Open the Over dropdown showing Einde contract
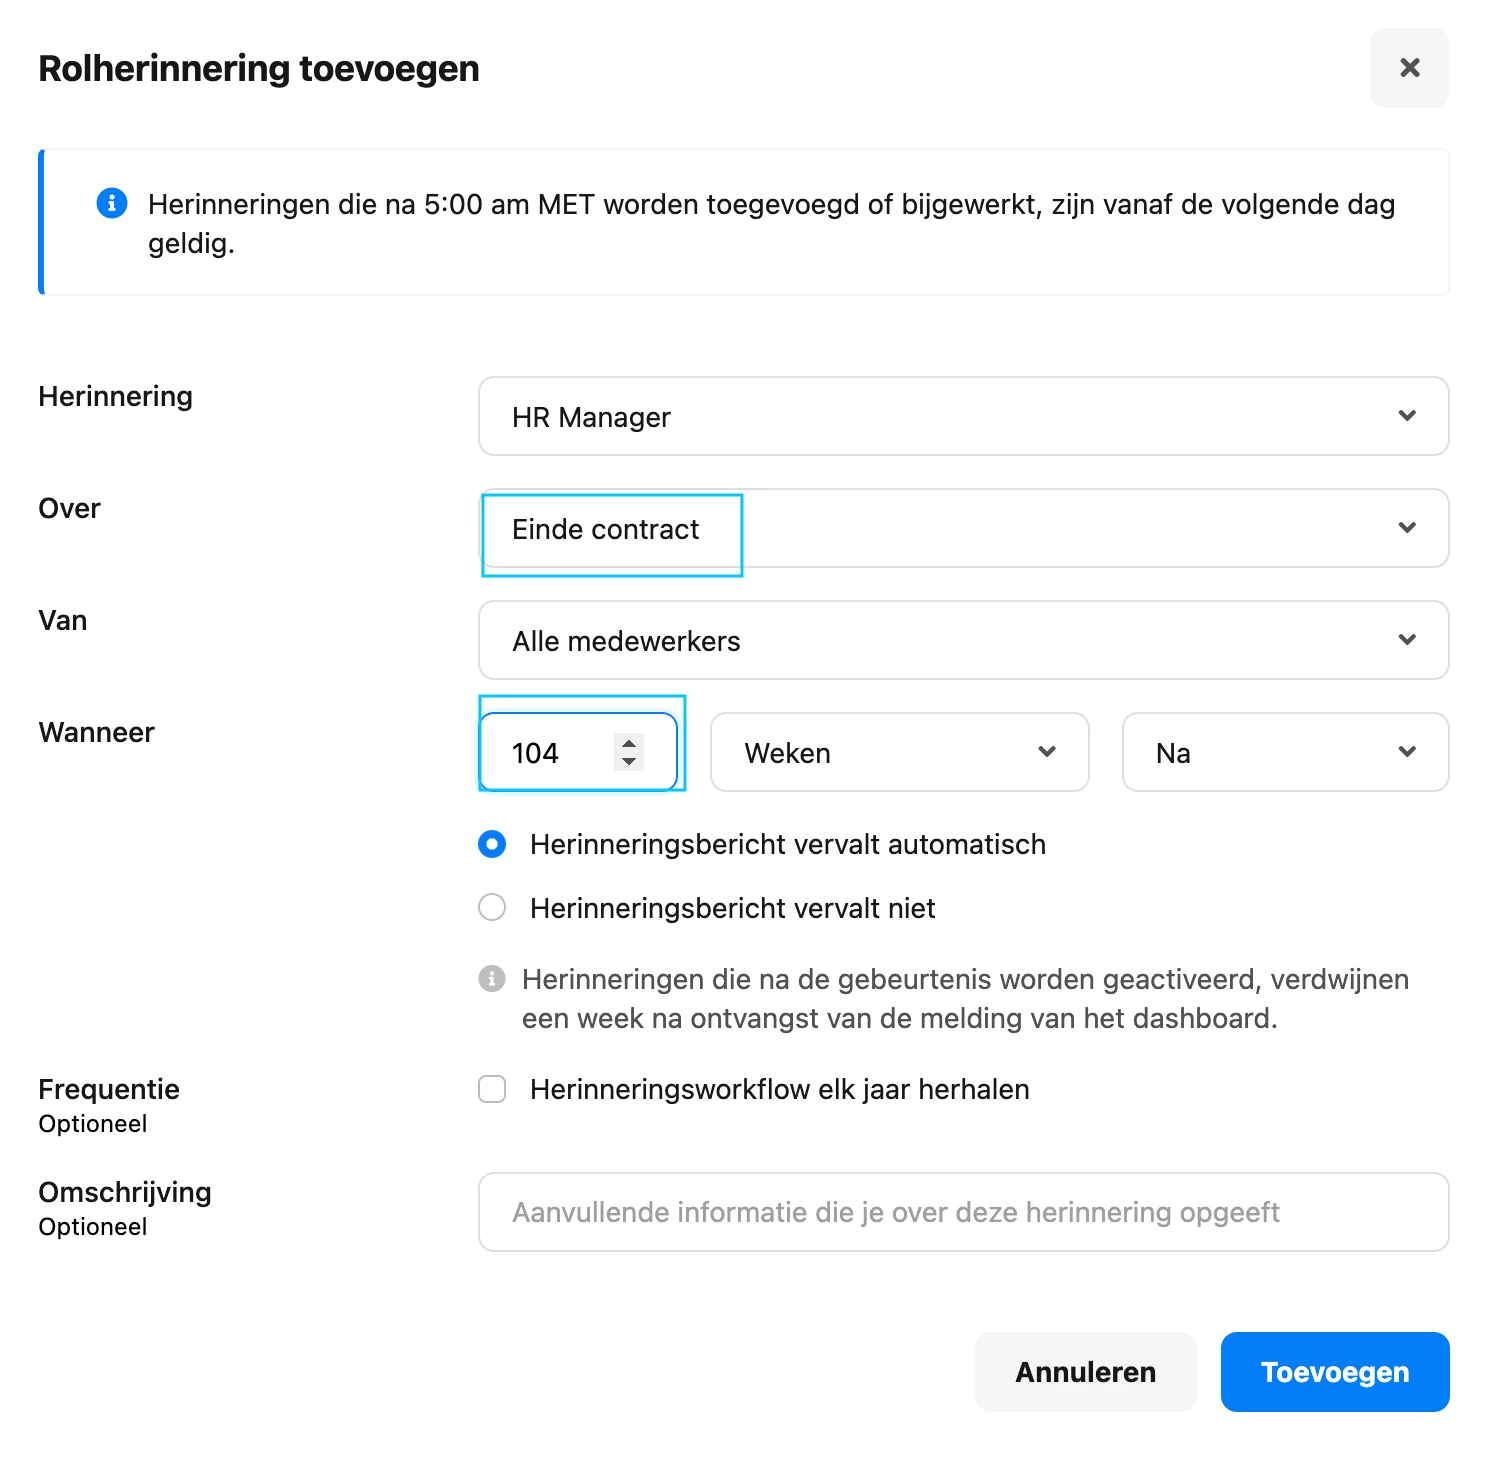1490x1480 pixels. [964, 528]
